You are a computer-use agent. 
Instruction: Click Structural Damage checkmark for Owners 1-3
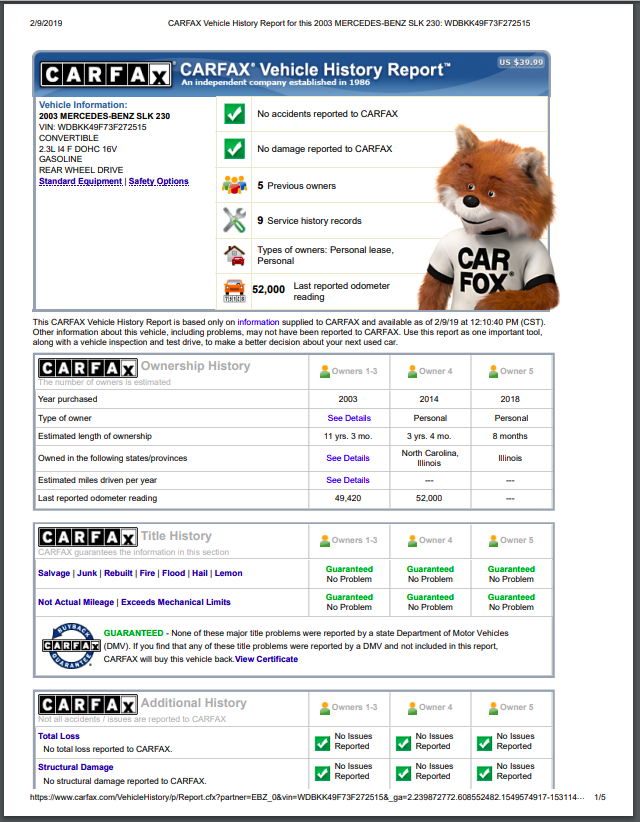coord(322,773)
